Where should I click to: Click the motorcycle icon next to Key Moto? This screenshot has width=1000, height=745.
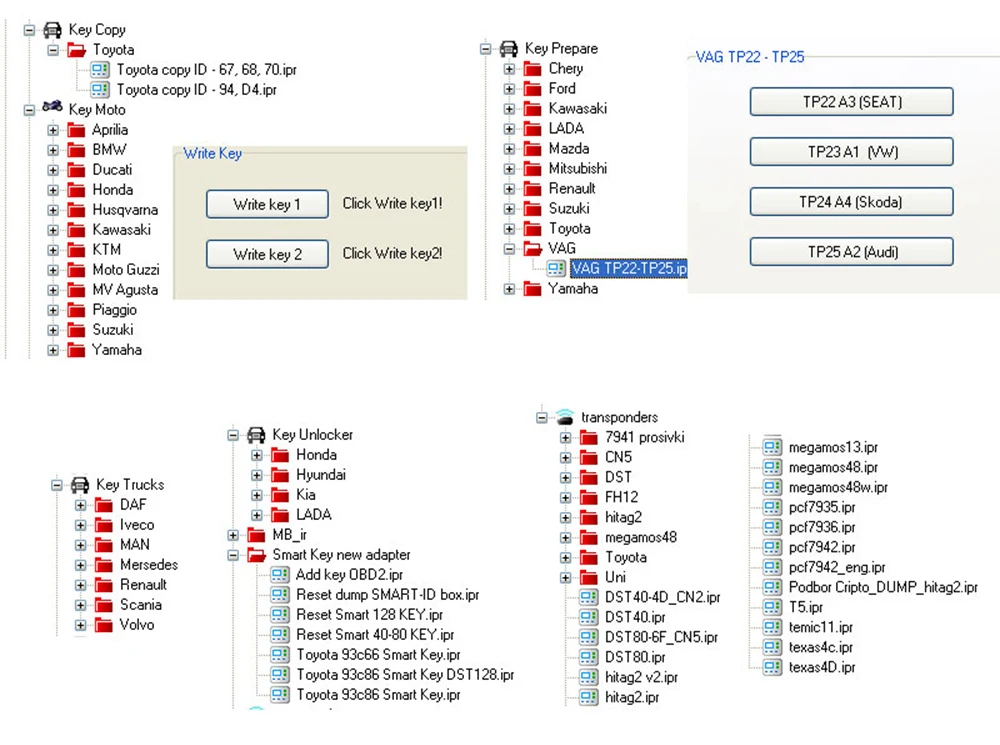click(x=52, y=106)
